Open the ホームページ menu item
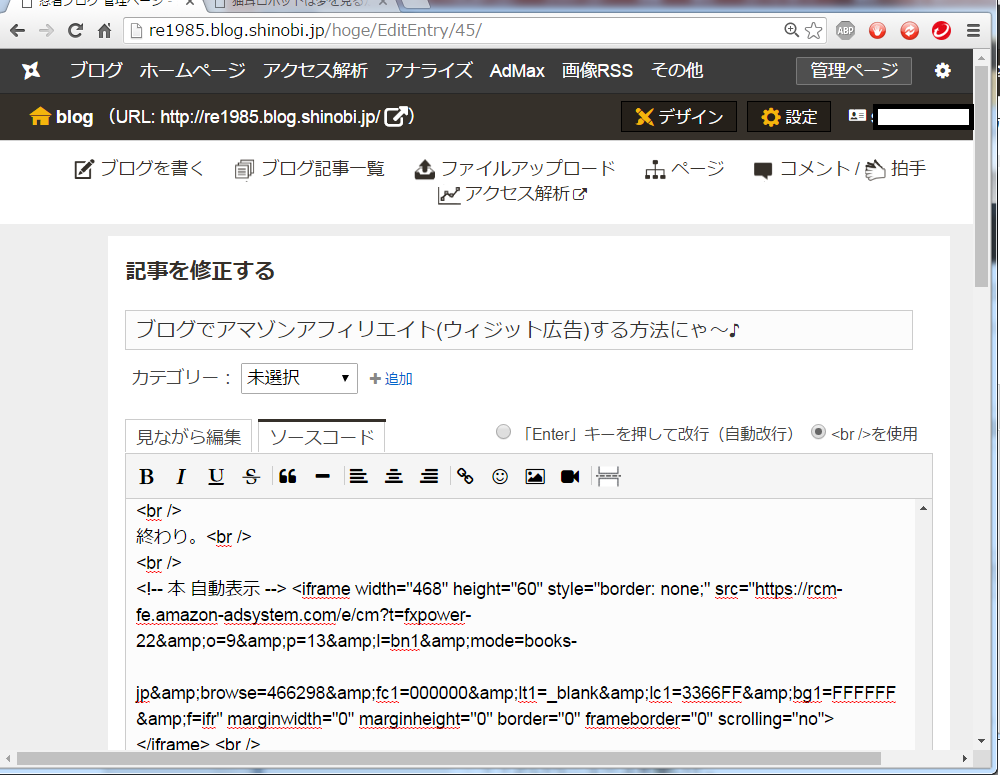 pyautogui.click(x=193, y=71)
